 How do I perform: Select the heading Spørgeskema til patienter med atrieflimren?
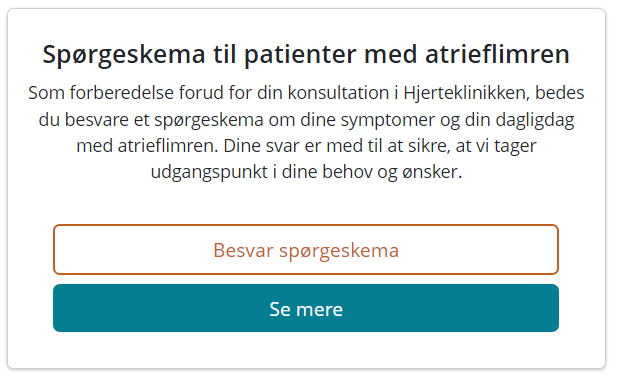pos(306,54)
